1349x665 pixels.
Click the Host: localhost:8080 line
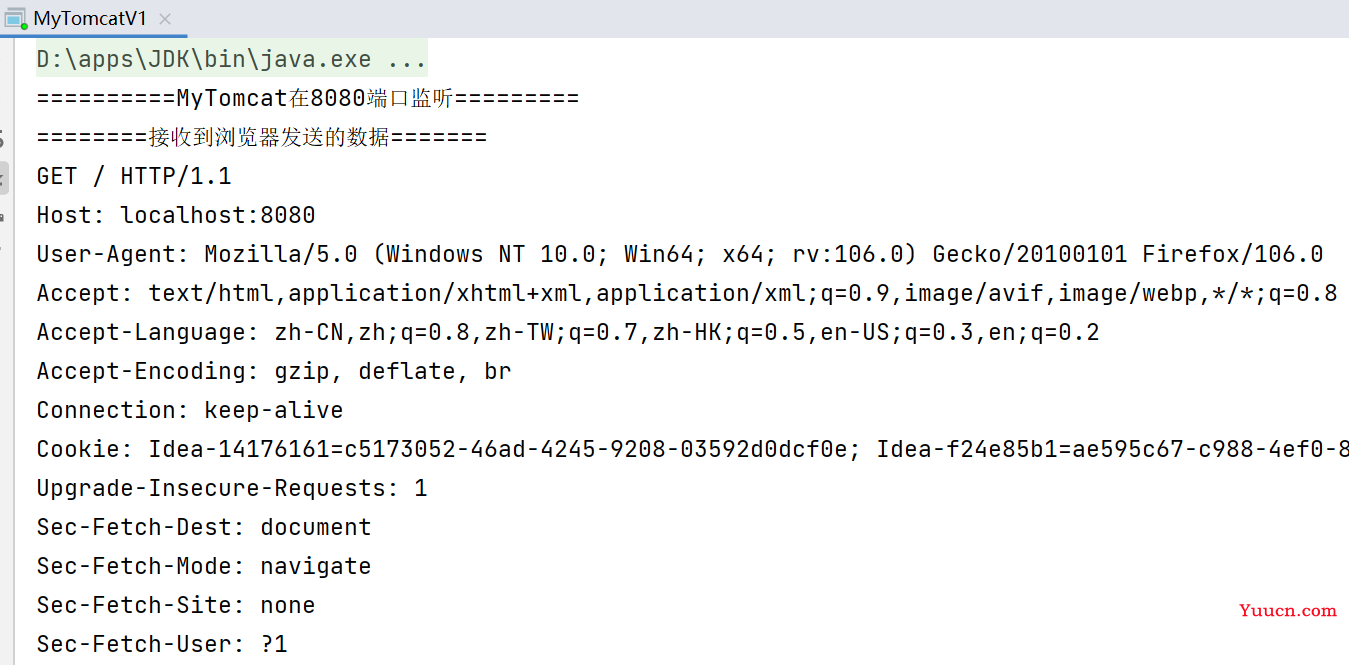176,216
